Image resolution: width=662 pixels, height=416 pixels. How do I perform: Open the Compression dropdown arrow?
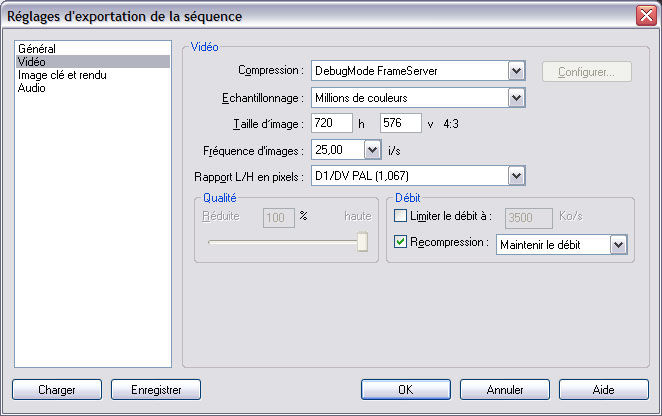[516, 71]
